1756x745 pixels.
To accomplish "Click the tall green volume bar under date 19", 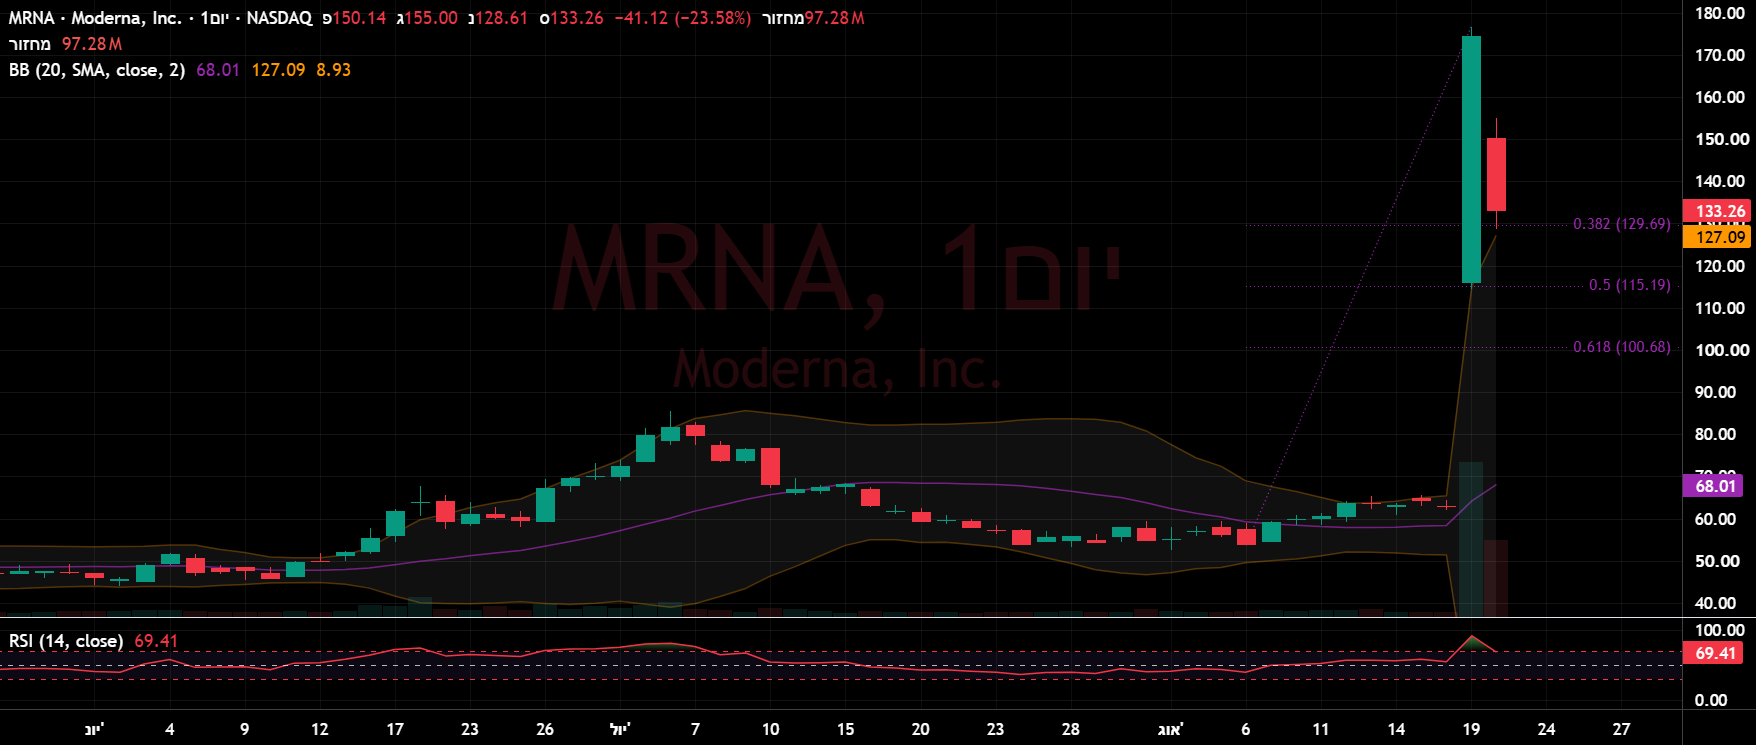I will click(x=1471, y=539).
